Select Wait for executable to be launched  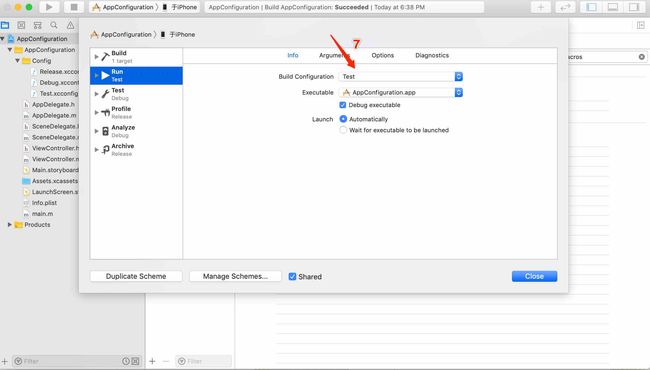(x=343, y=130)
